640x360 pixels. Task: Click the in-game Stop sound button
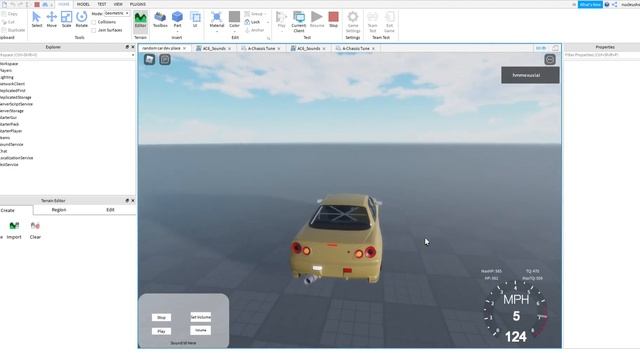[x=161, y=317]
